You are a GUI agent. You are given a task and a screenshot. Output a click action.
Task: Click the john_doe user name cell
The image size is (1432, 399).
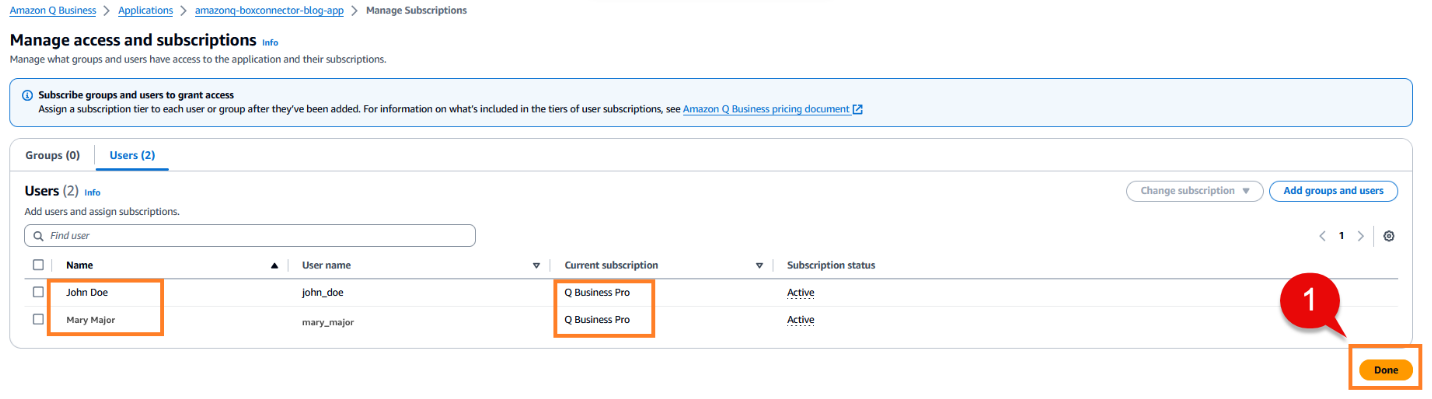pos(323,293)
